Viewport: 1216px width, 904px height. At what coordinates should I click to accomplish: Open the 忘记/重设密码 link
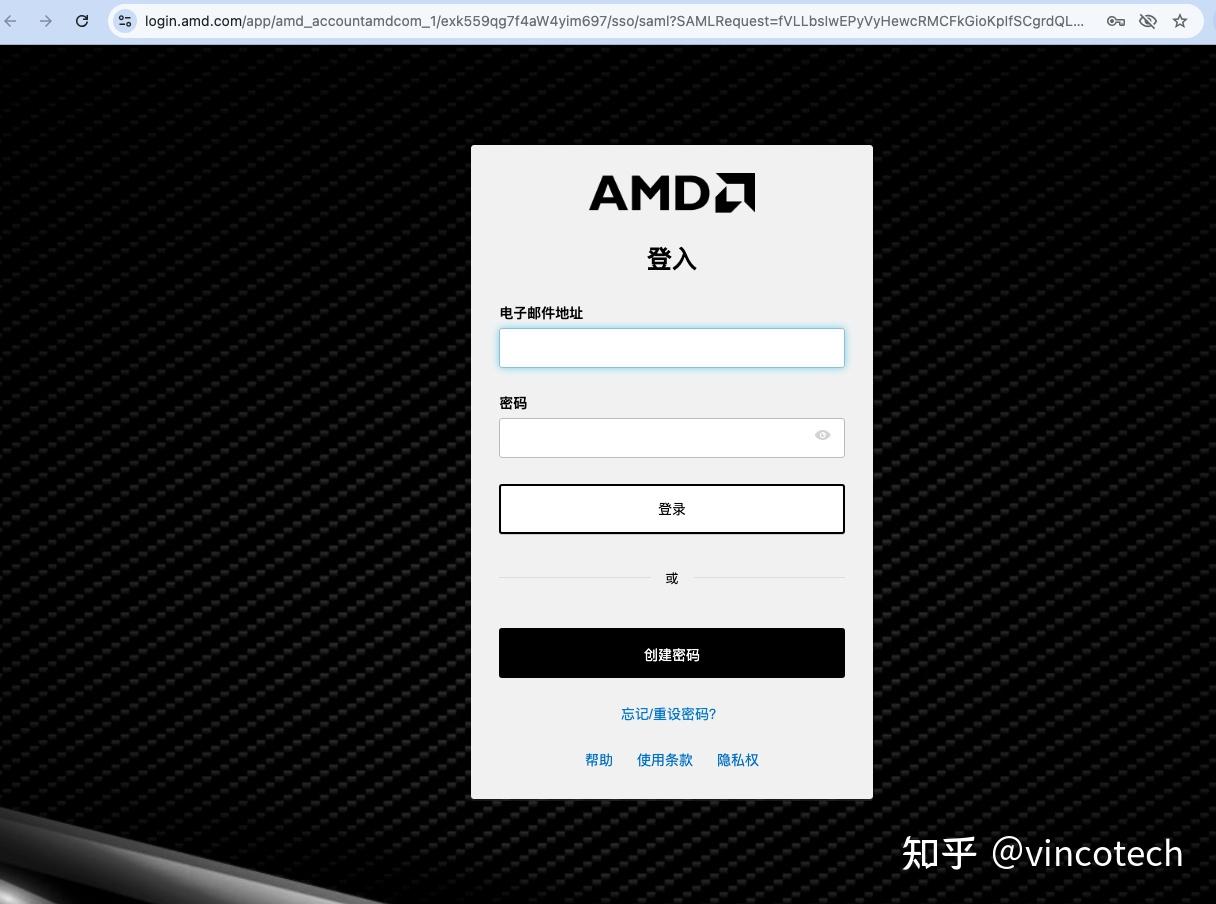(x=668, y=714)
